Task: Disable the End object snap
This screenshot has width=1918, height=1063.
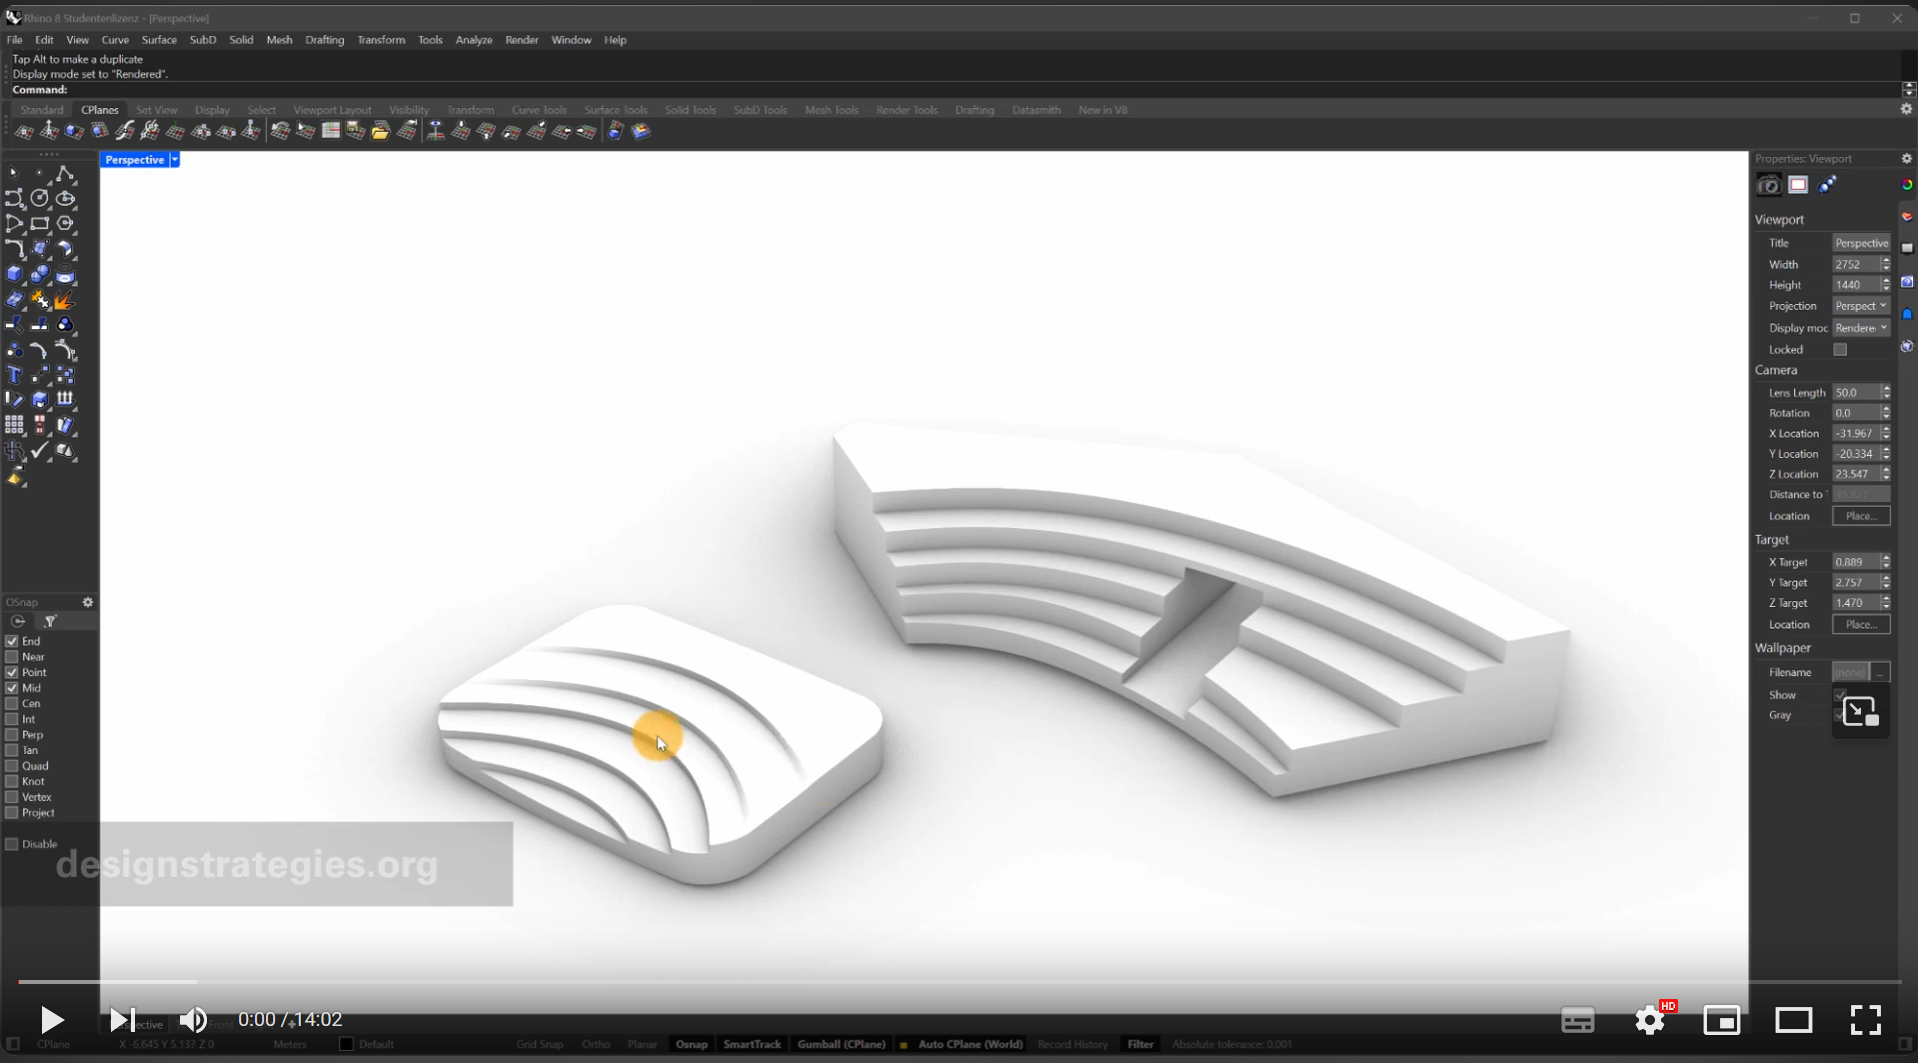Action: [11, 642]
